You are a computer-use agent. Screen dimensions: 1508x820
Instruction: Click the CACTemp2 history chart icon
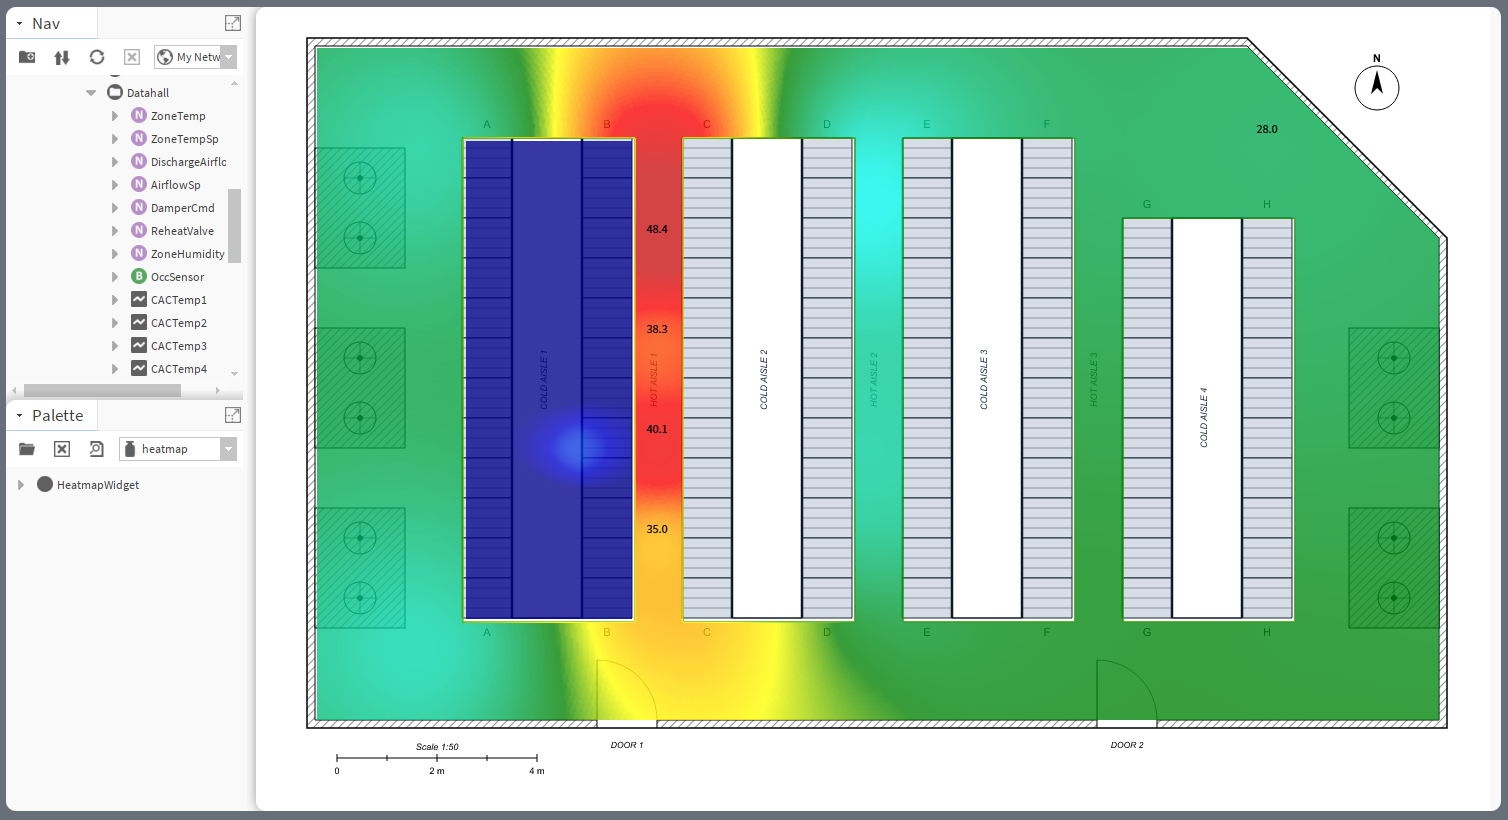(x=139, y=322)
